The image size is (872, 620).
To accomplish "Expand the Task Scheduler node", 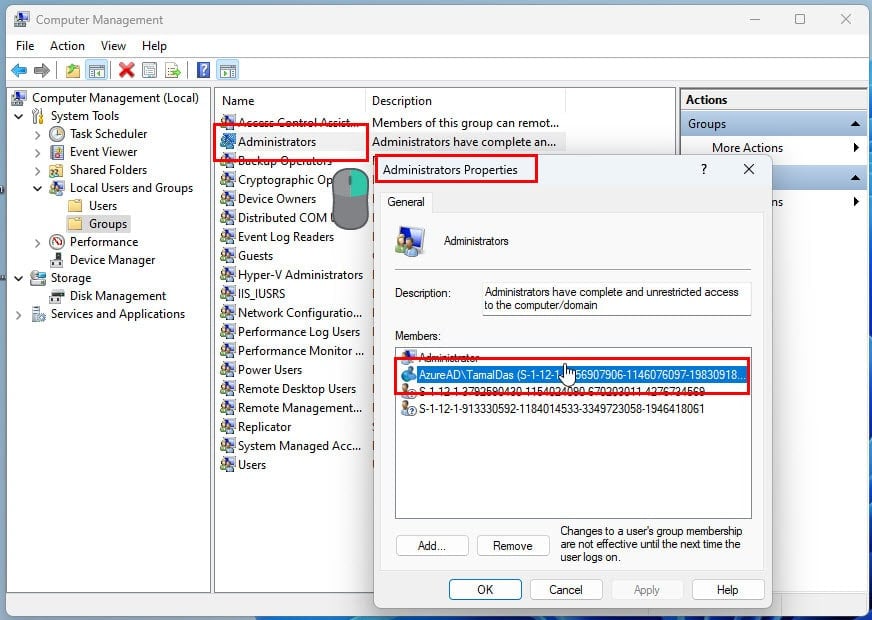I will coord(37,135).
